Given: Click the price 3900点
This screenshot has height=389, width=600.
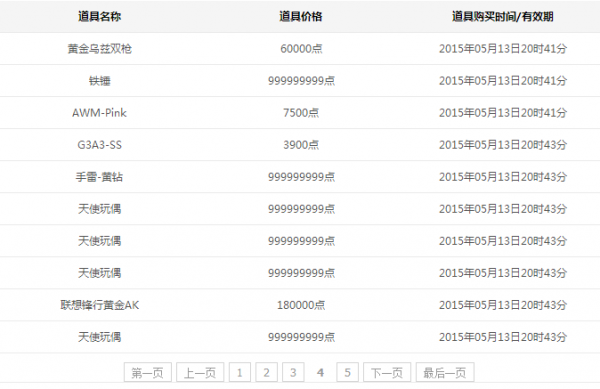Looking at the screenshot, I should click(301, 145).
